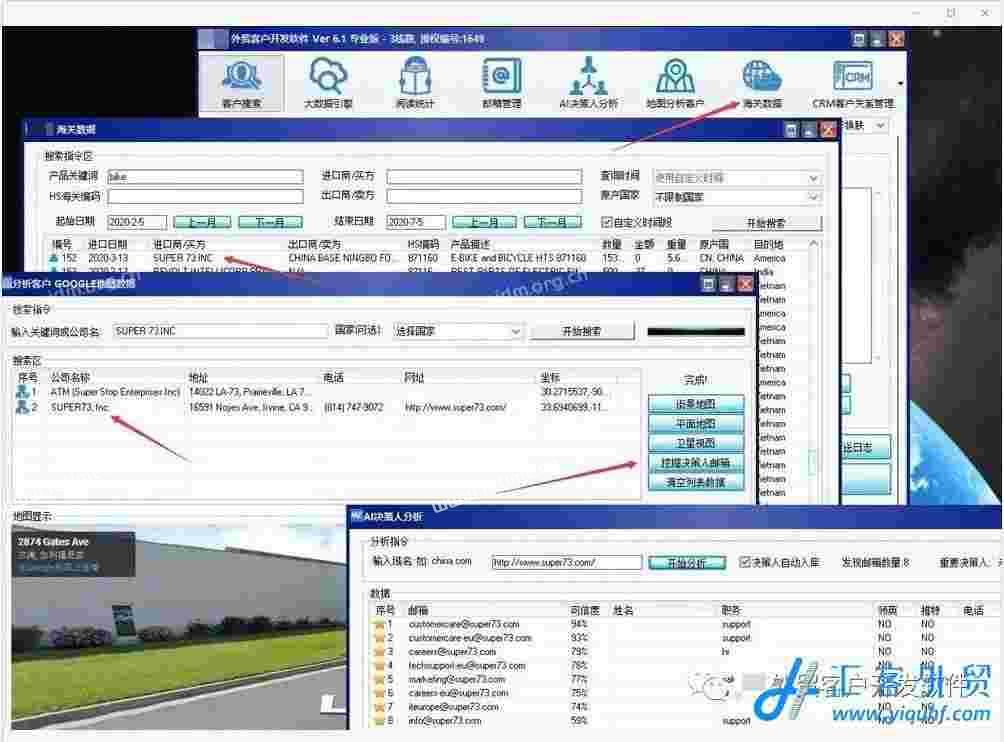Open the 选择国家 country dropdown in Google map window
Image resolution: width=1004 pixels, height=742 pixels.
coord(458,331)
